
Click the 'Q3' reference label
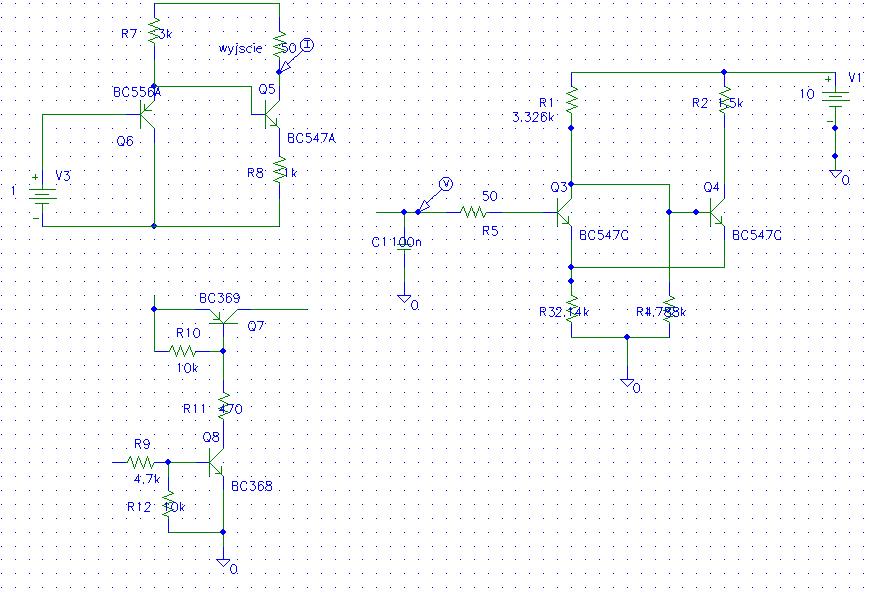tap(559, 187)
